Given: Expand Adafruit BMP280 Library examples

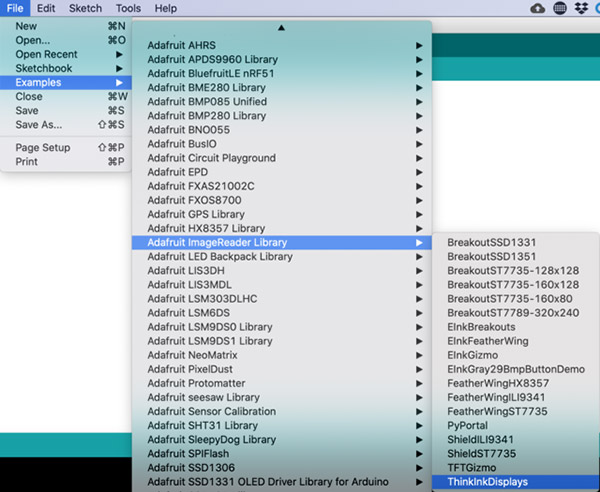Looking at the screenshot, I should pyautogui.click(x=282, y=116).
